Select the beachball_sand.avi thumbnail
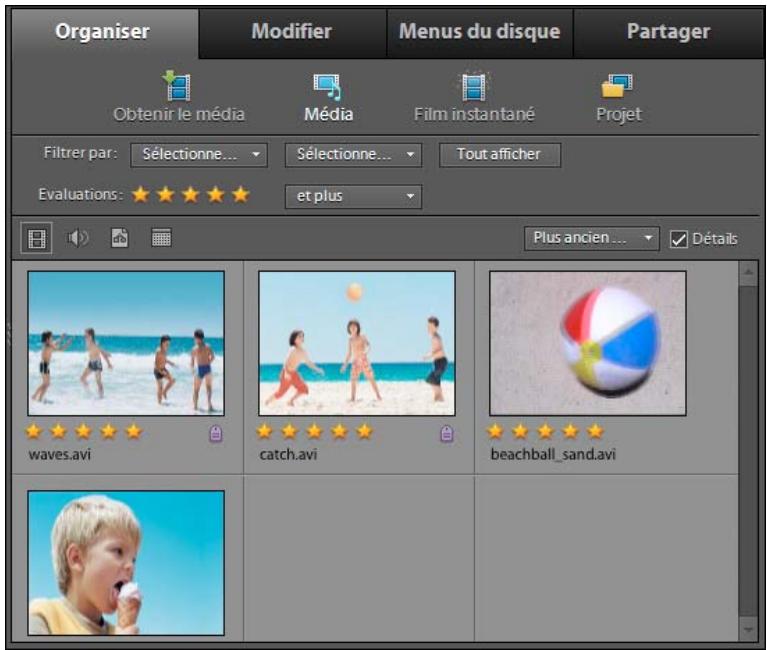Image resolution: width=767 pixels, height=650 pixels. pyautogui.click(x=588, y=343)
